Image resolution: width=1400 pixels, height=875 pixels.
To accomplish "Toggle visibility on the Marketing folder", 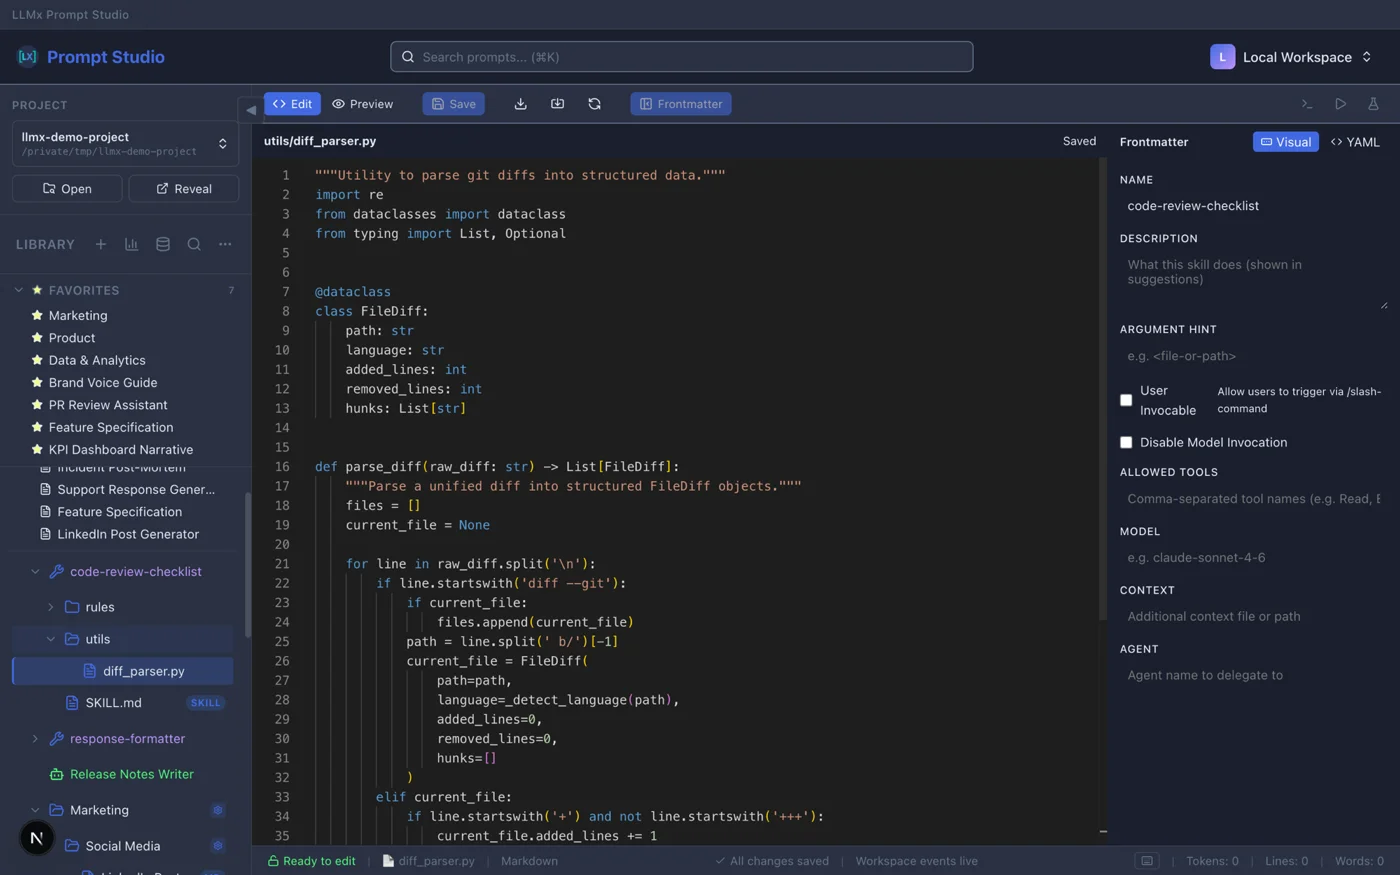I will point(218,810).
